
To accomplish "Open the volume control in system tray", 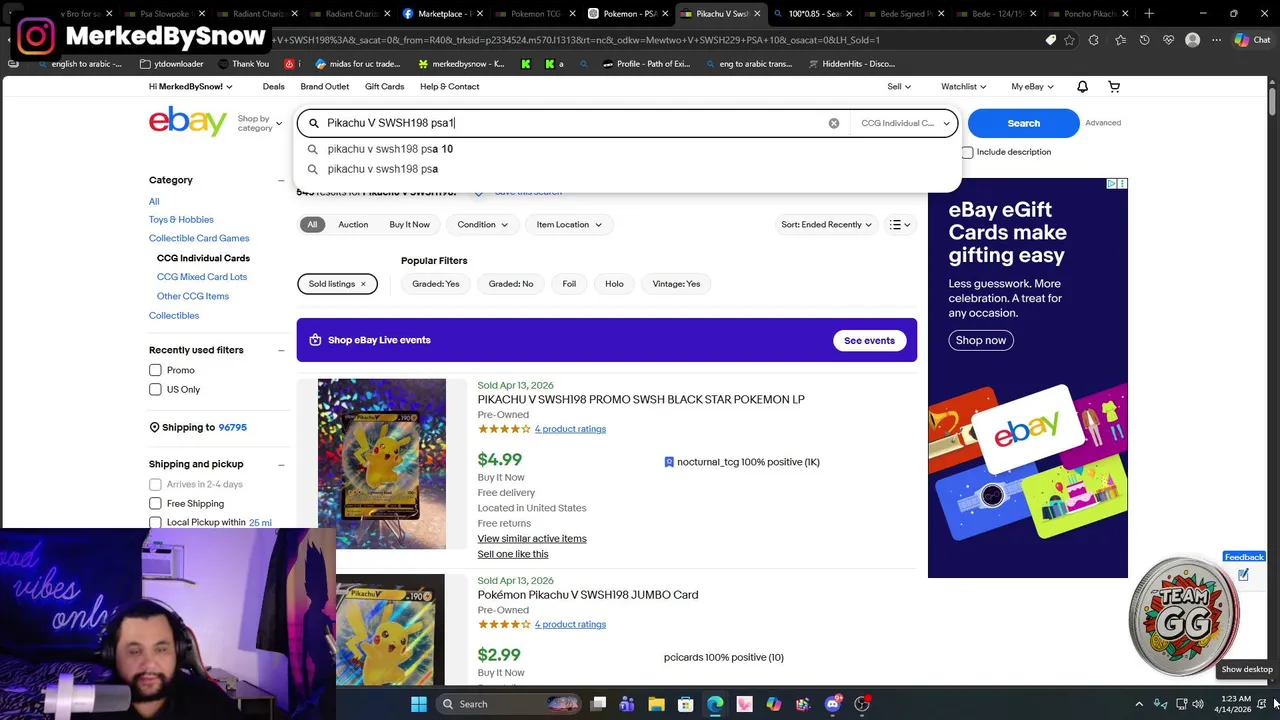I will click(x=1198, y=704).
